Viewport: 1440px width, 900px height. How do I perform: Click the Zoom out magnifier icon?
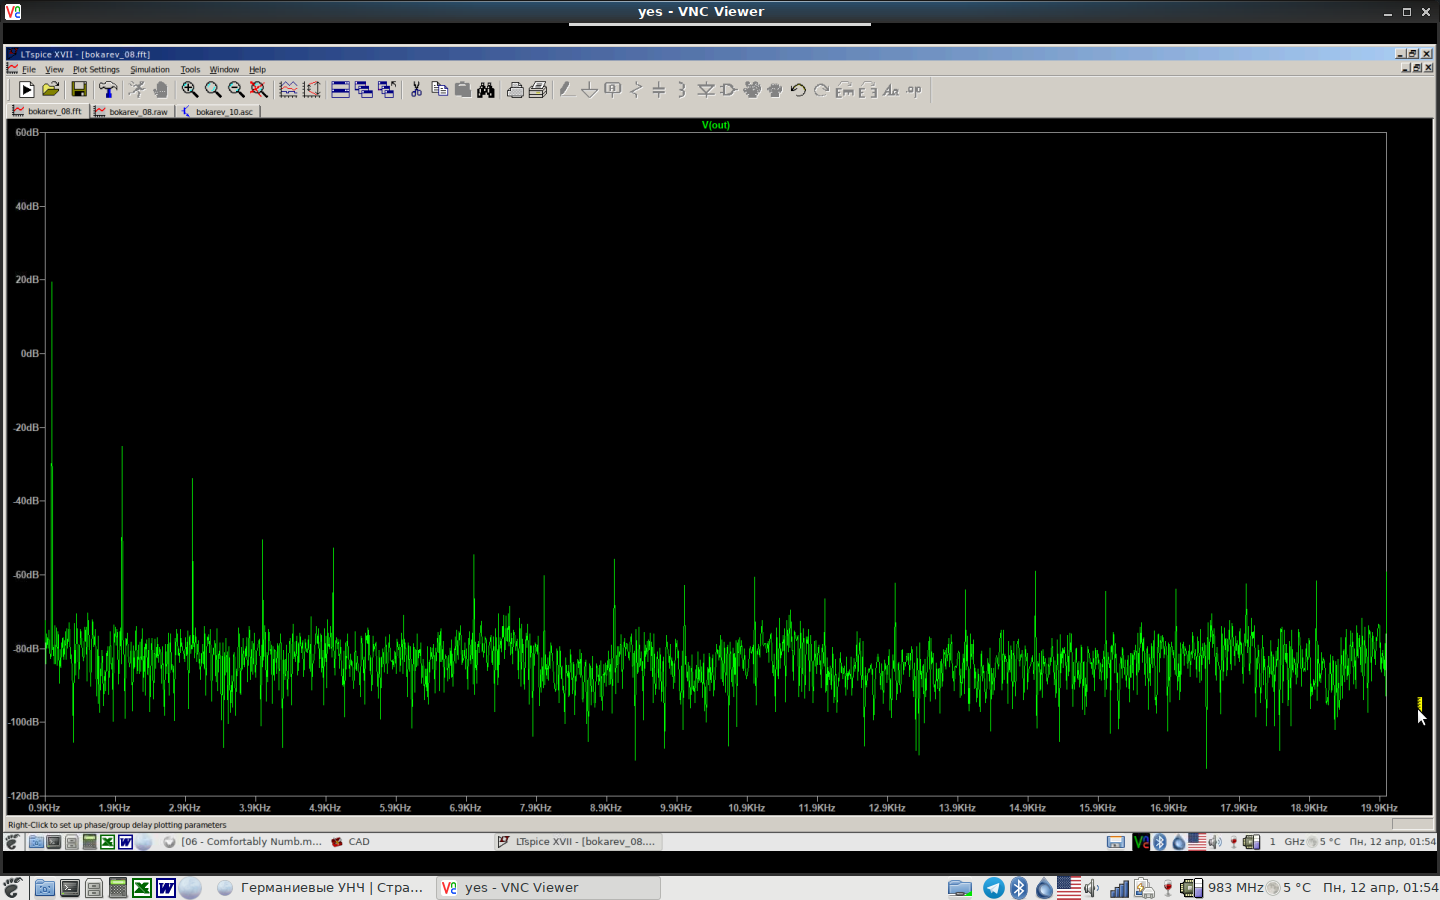point(236,90)
